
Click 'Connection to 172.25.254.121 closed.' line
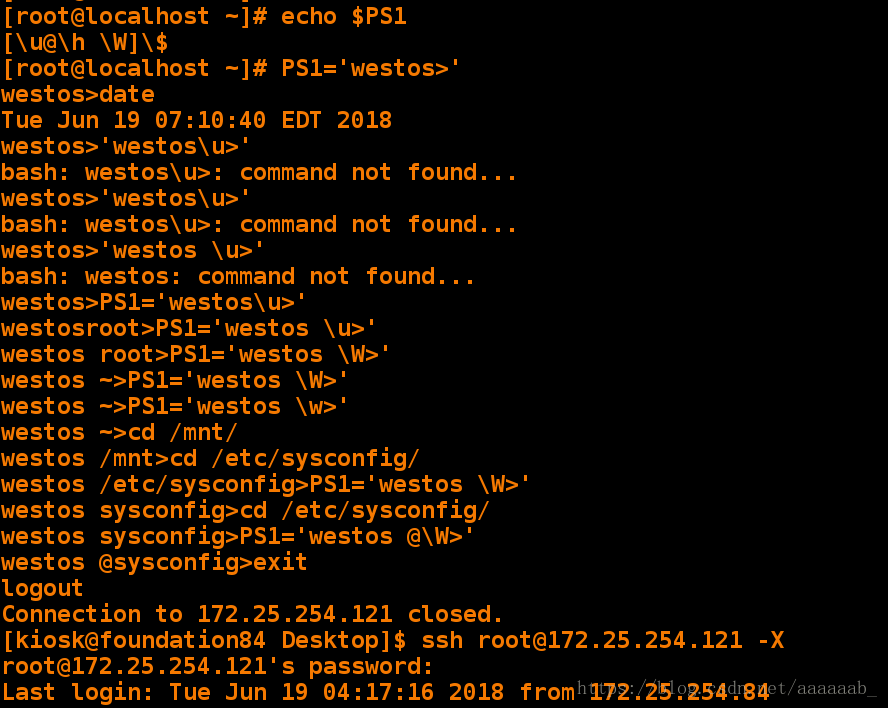pos(252,615)
